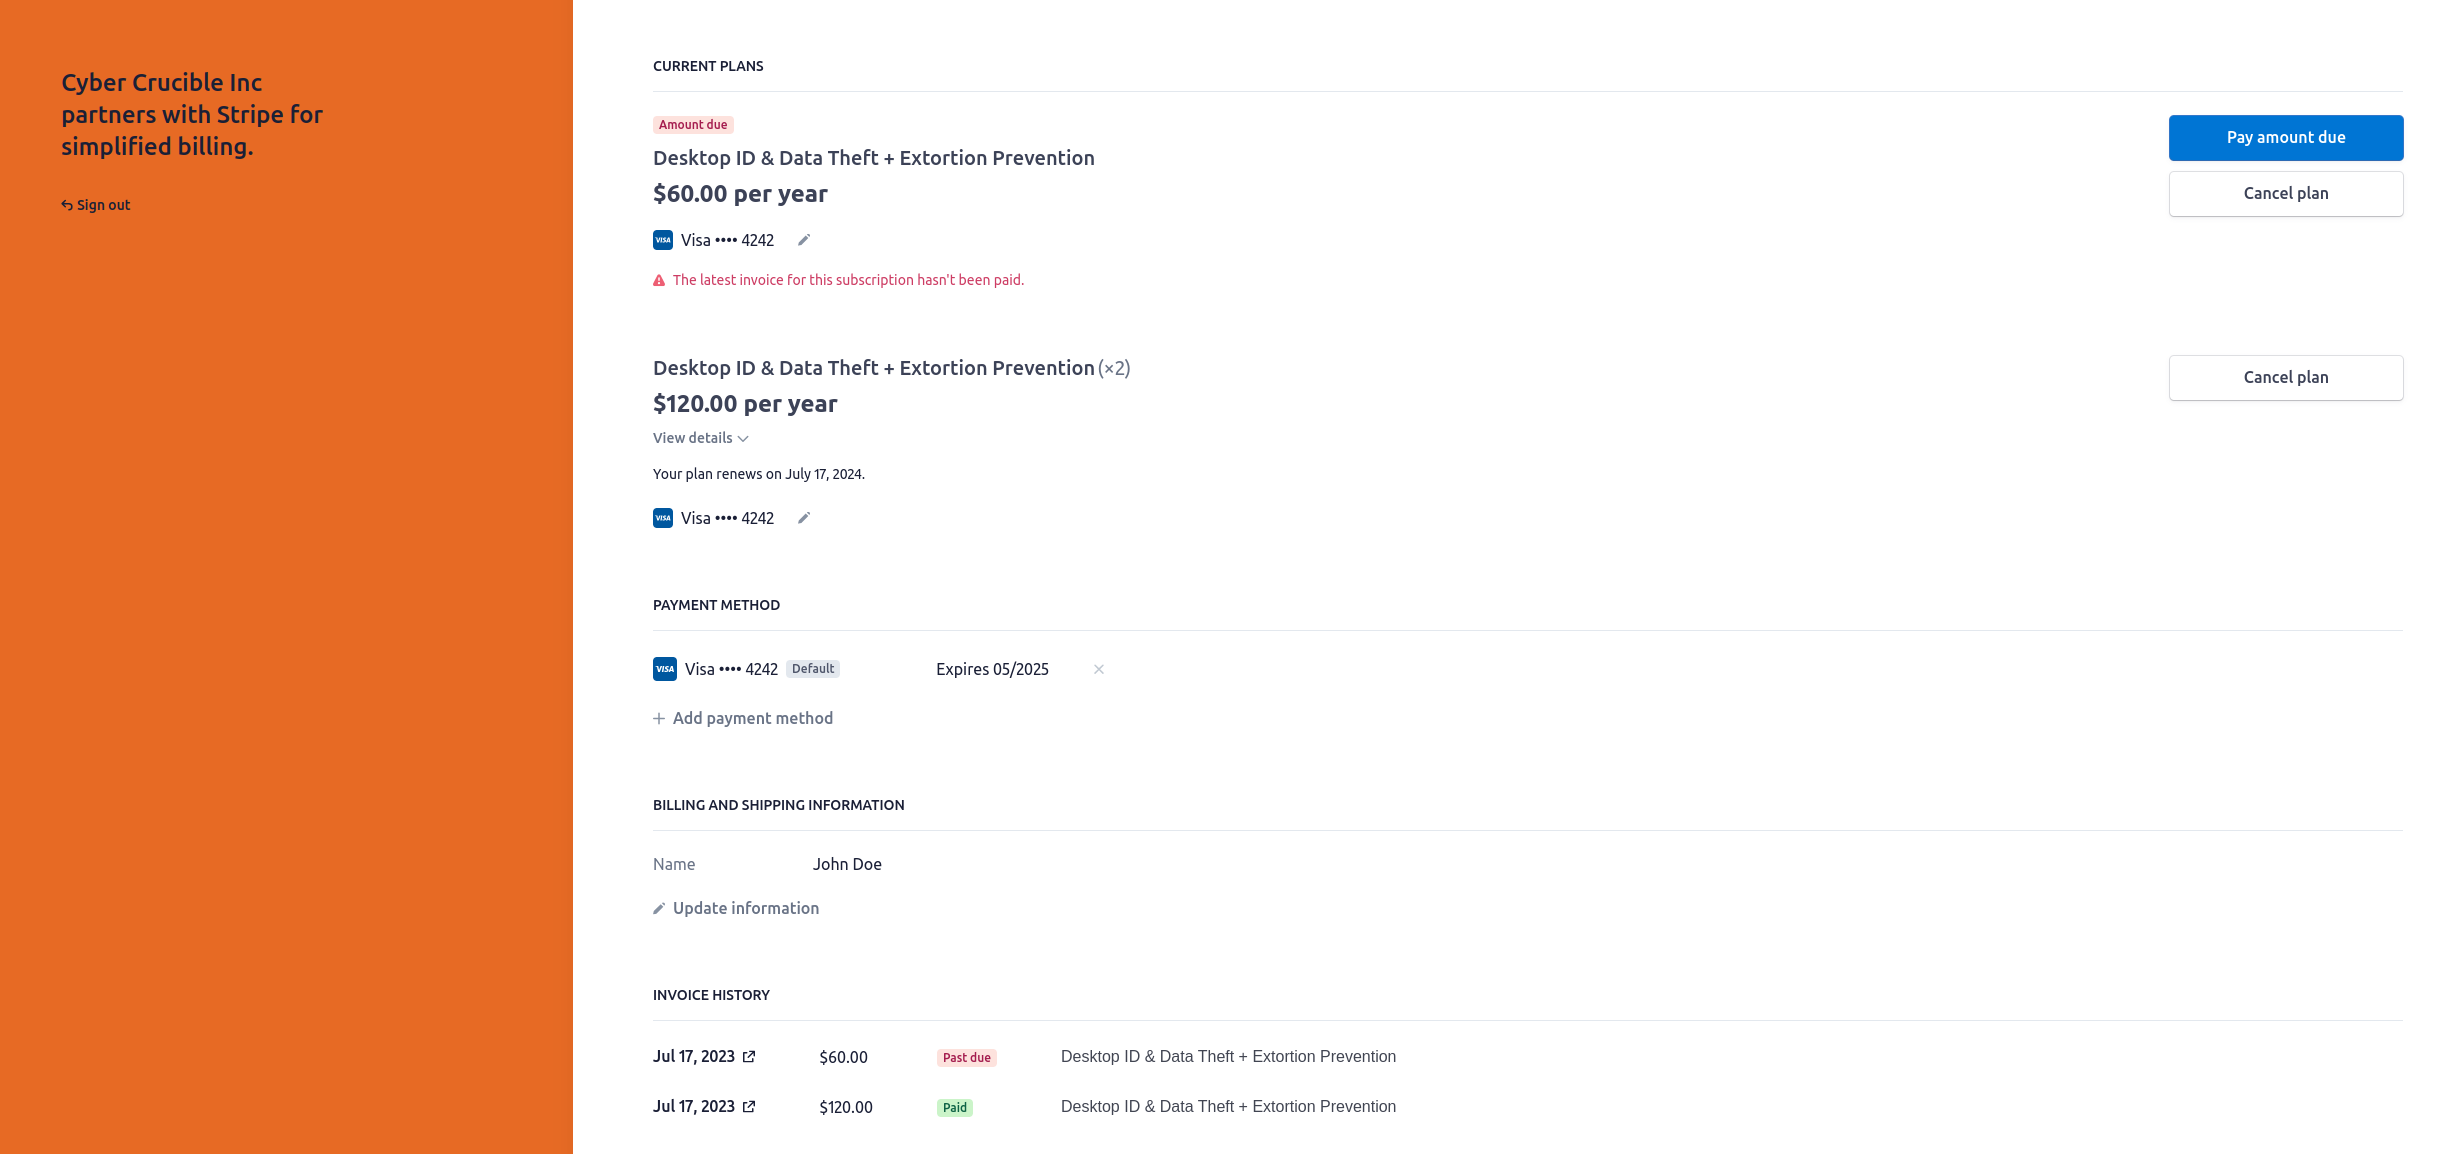Cancel the $120.00 per year plan
Viewport: 2453px width, 1154px height.
tap(2286, 378)
